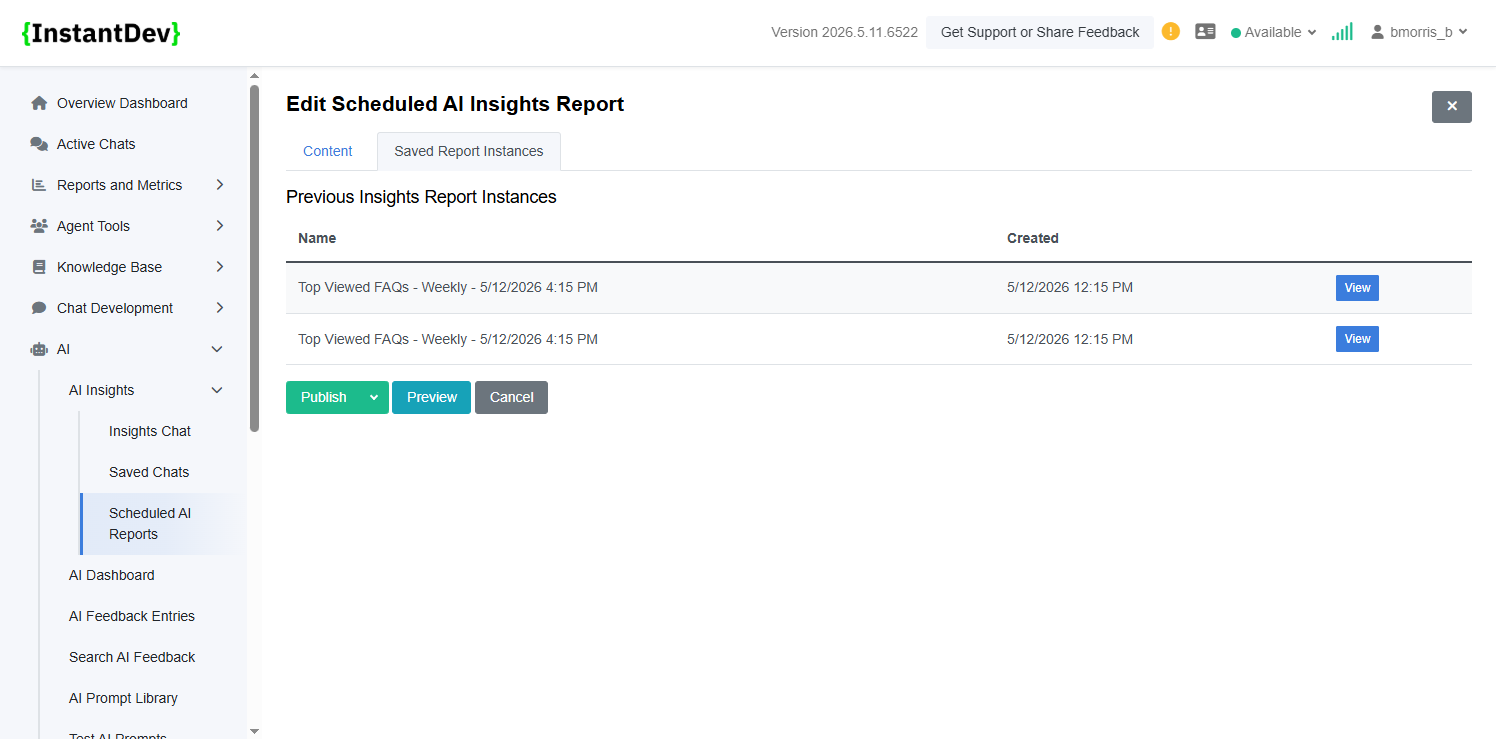Open AI Dashboard in sidebar
This screenshot has height=739, width=1496.
pyautogui.click(x=112, y=575)
